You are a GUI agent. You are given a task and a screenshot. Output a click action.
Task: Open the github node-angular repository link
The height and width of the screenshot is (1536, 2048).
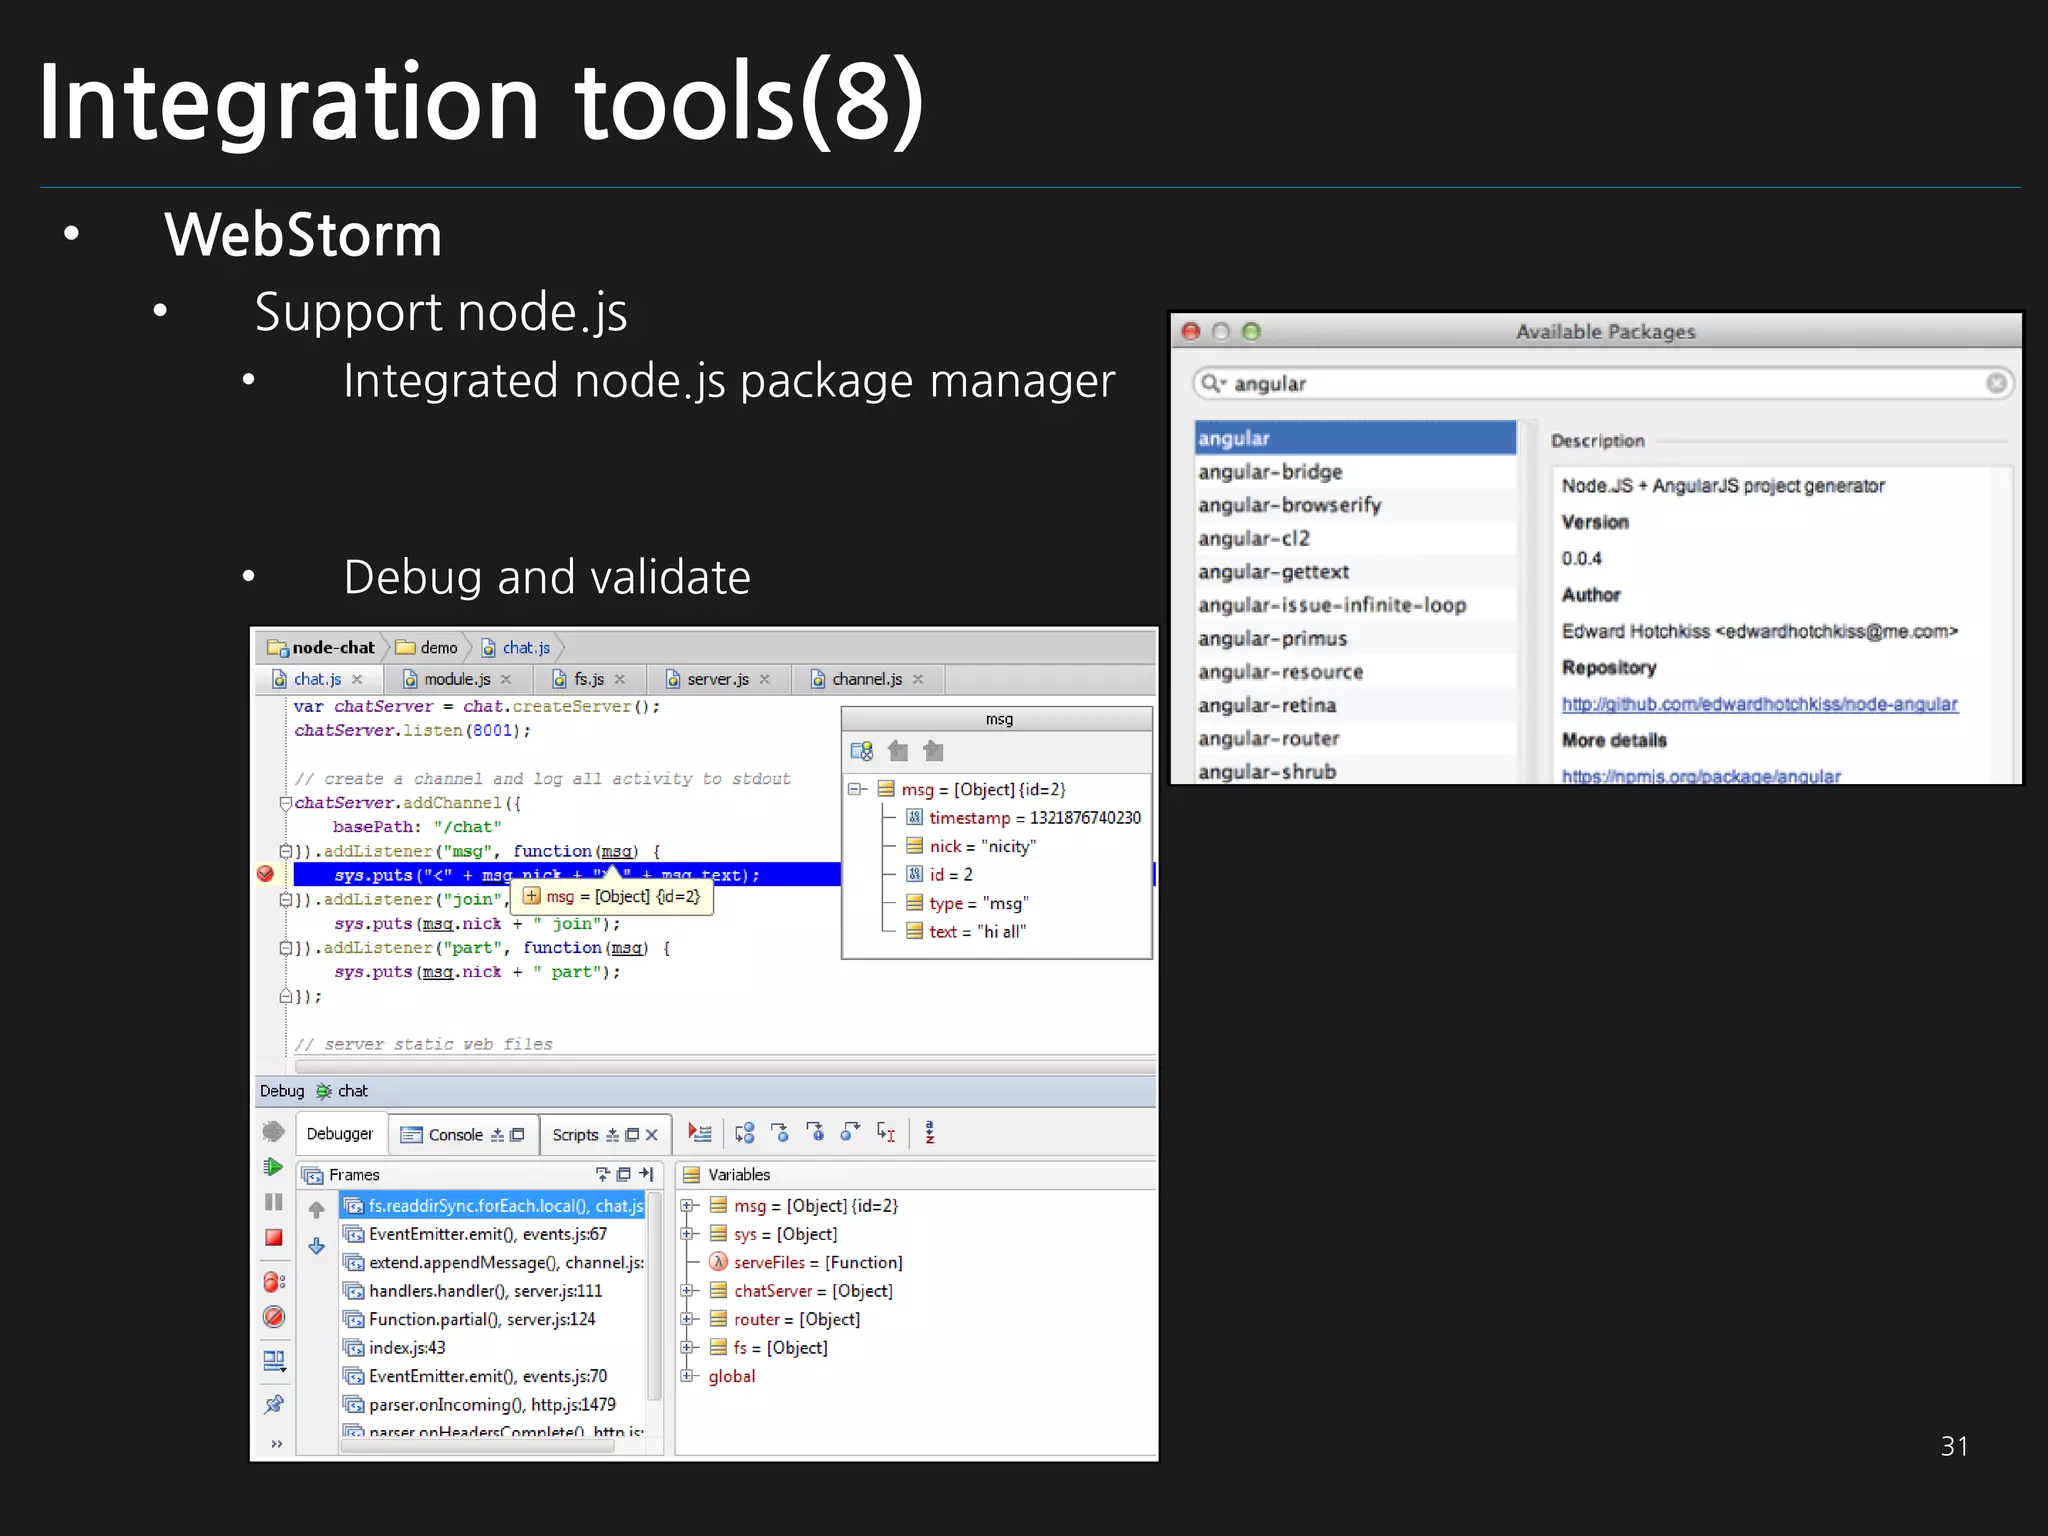(x=1759, y=704)
